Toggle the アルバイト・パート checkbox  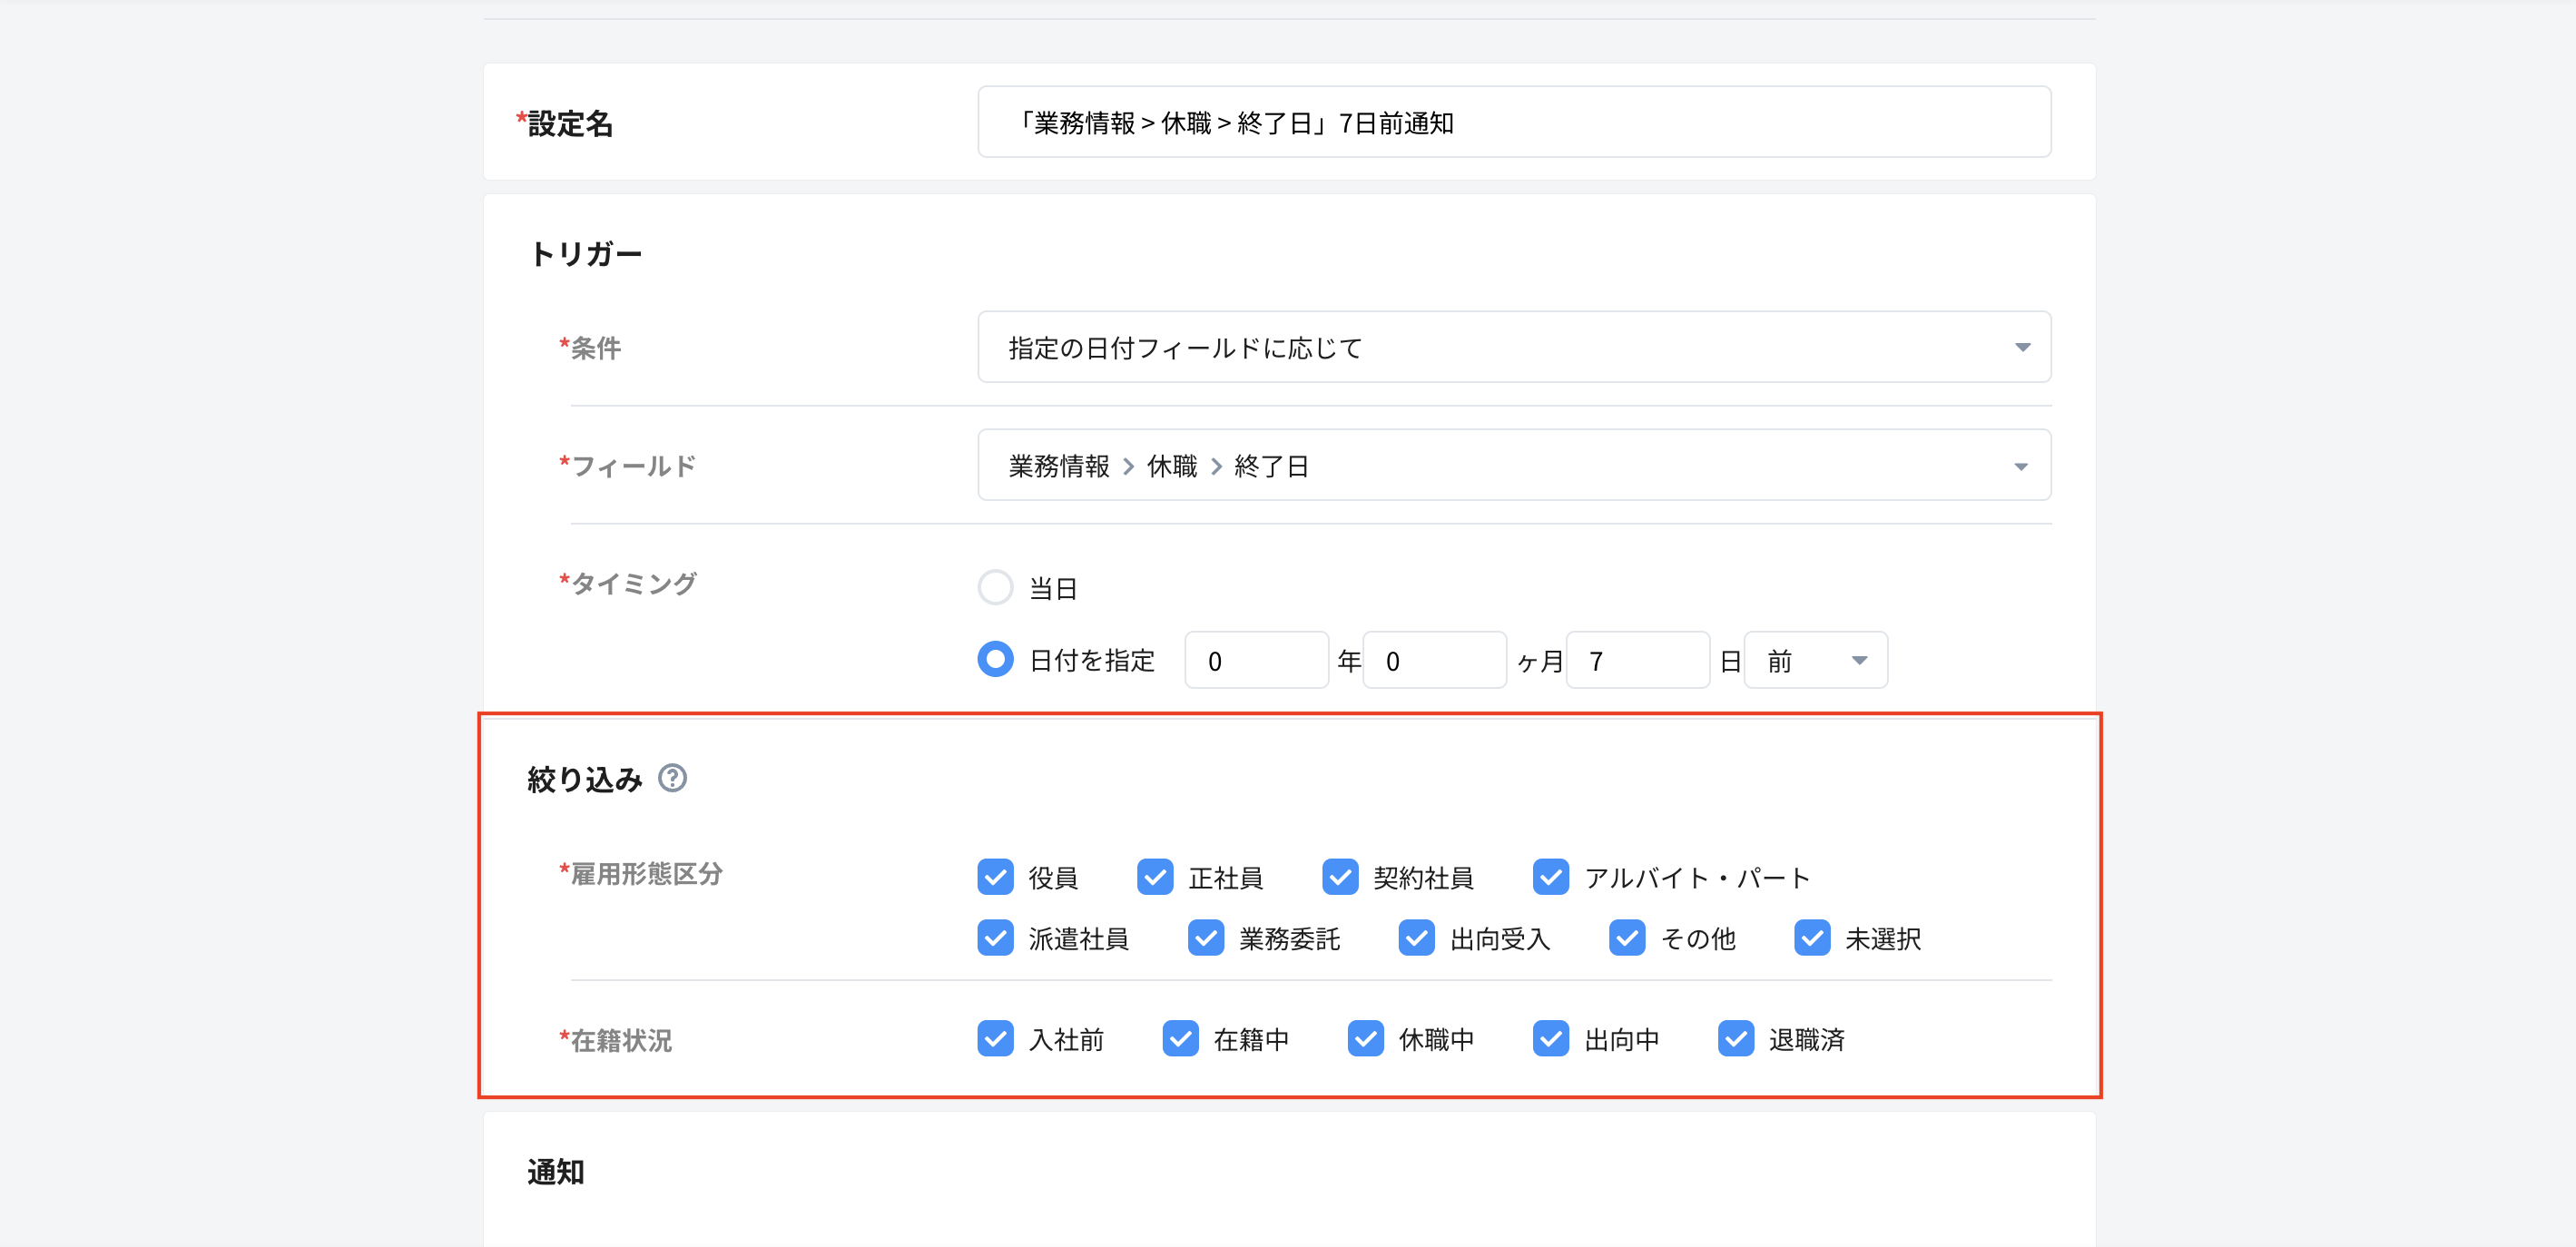click(1550, 877)
